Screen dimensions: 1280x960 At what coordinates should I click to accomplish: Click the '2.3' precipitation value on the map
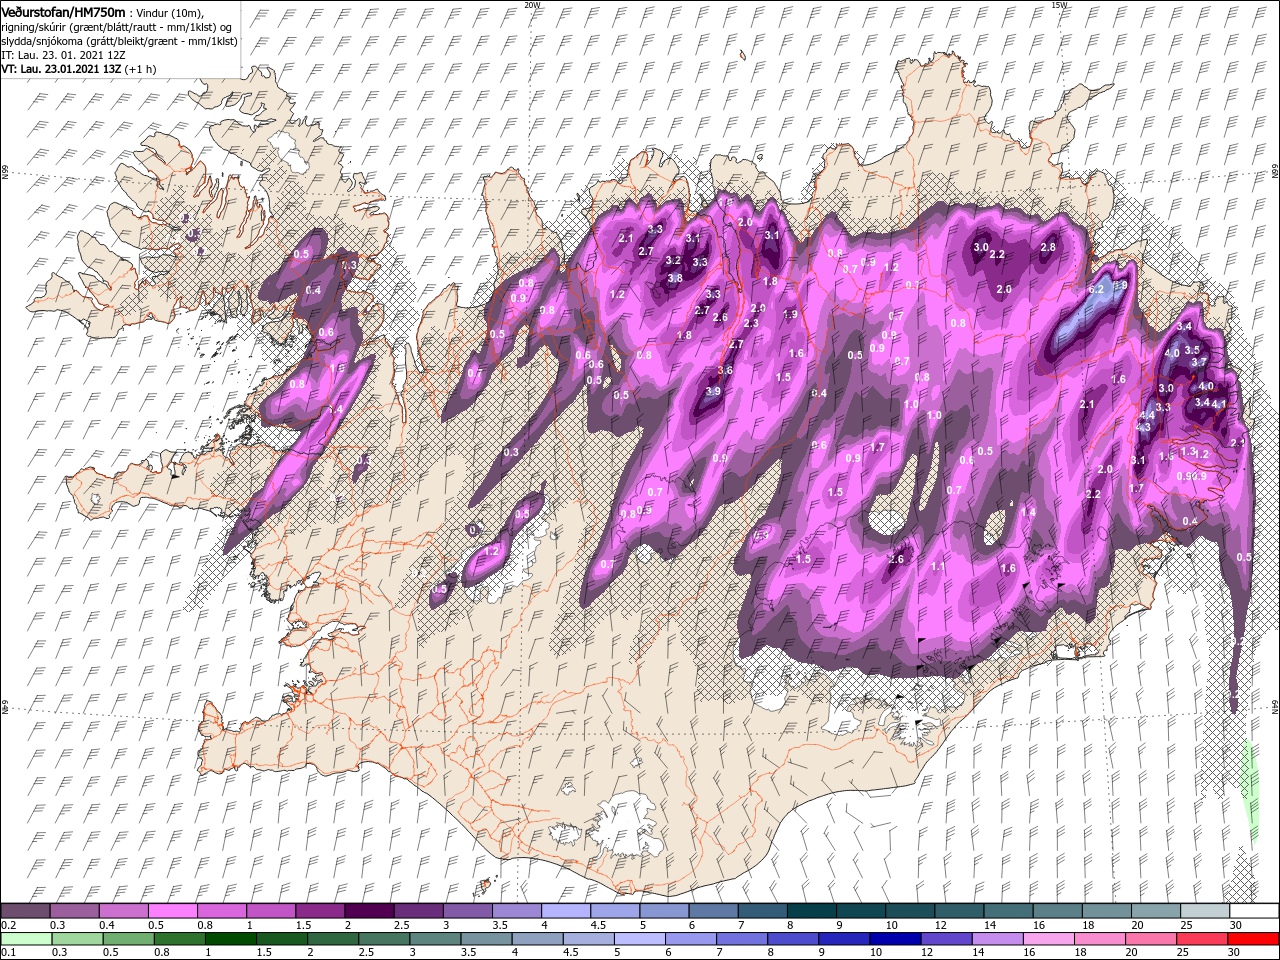point(751,323)
